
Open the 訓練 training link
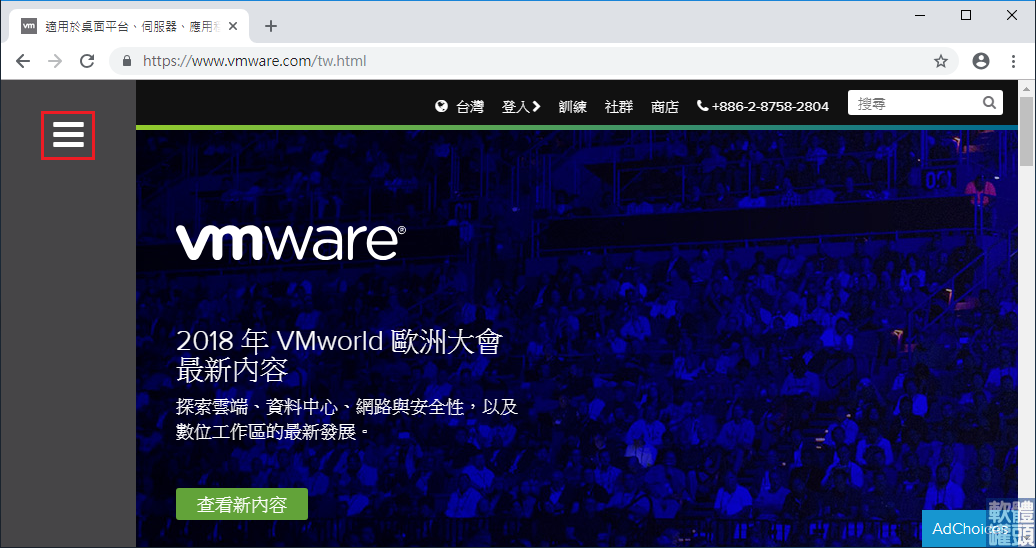tap(573, 106)
